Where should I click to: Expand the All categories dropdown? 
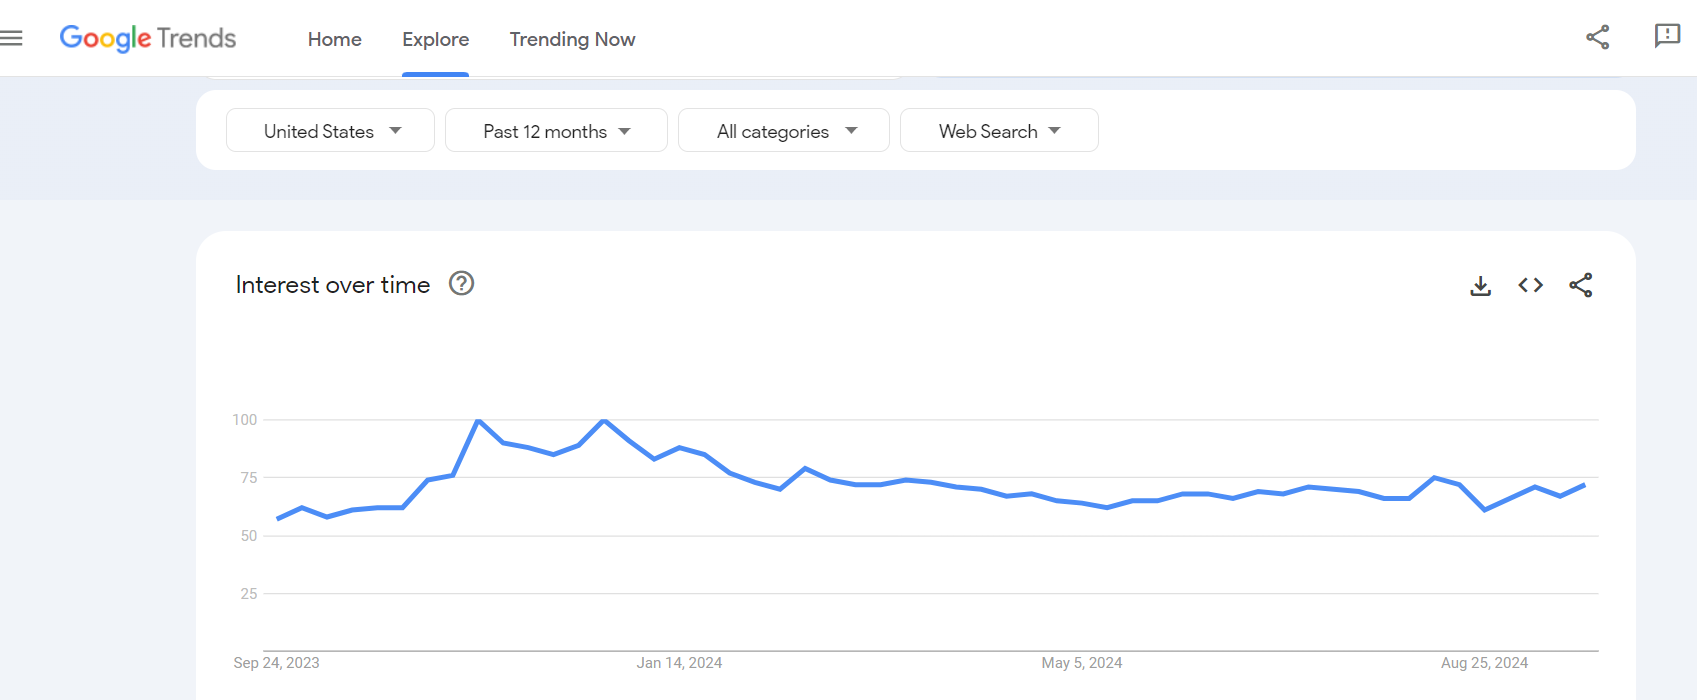[x=784, y=131]
